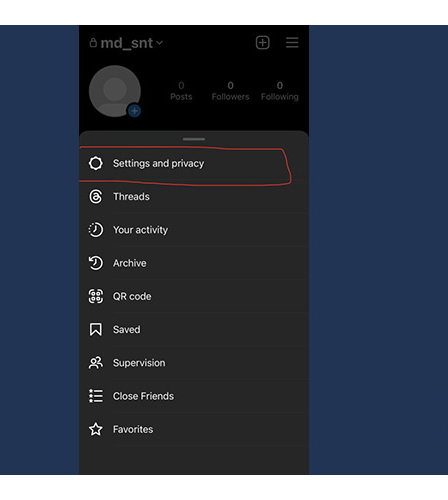
Task: Tap the Archive history icon
Action: point(96,263)
